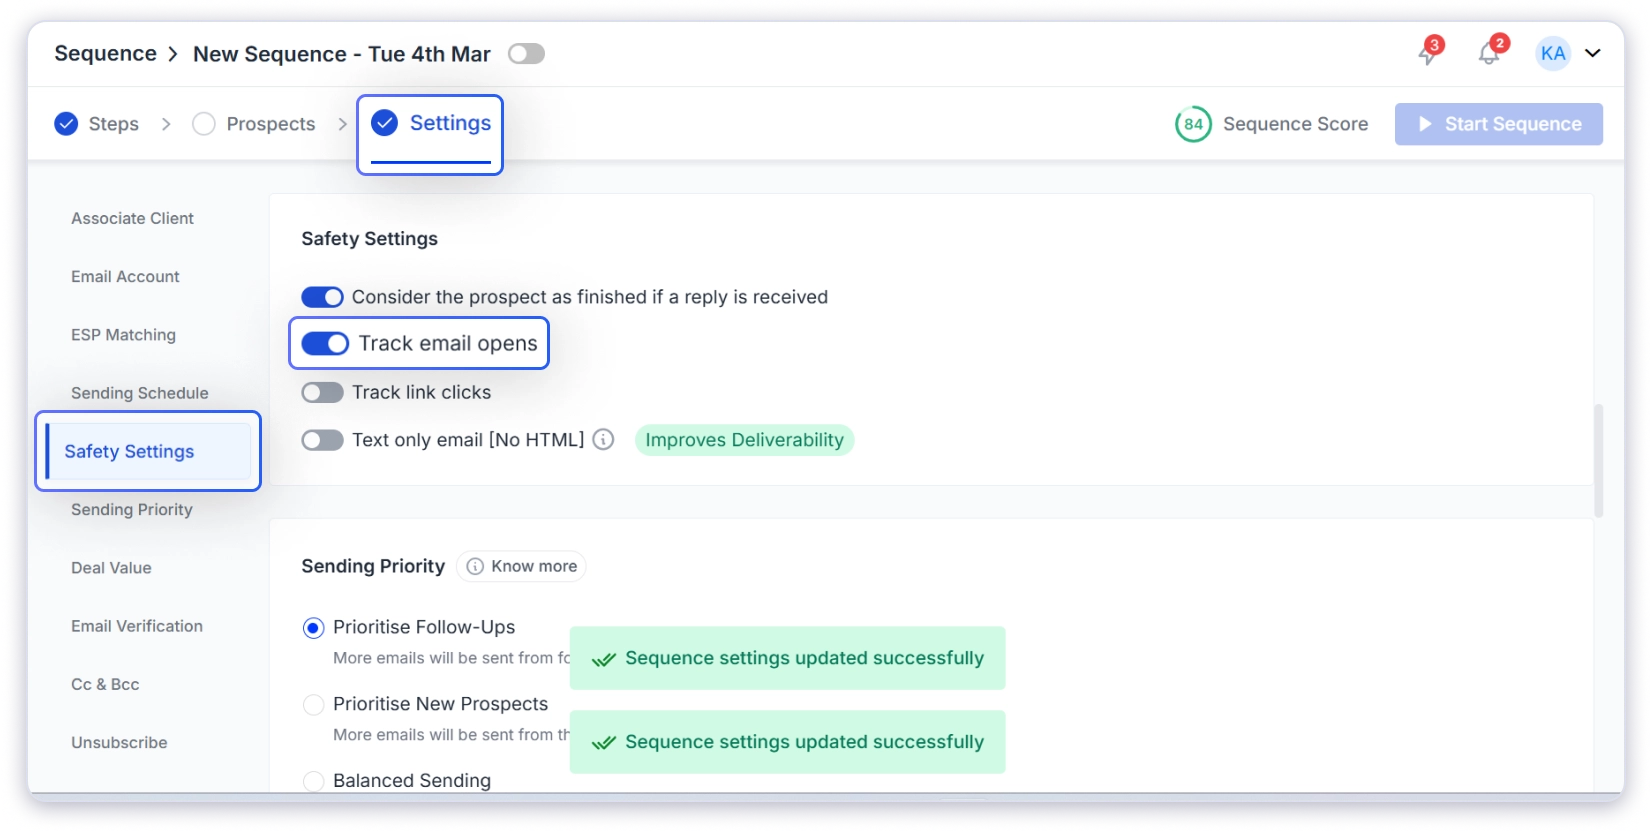Select Safety Settings in sidebar

click(148, 451)
